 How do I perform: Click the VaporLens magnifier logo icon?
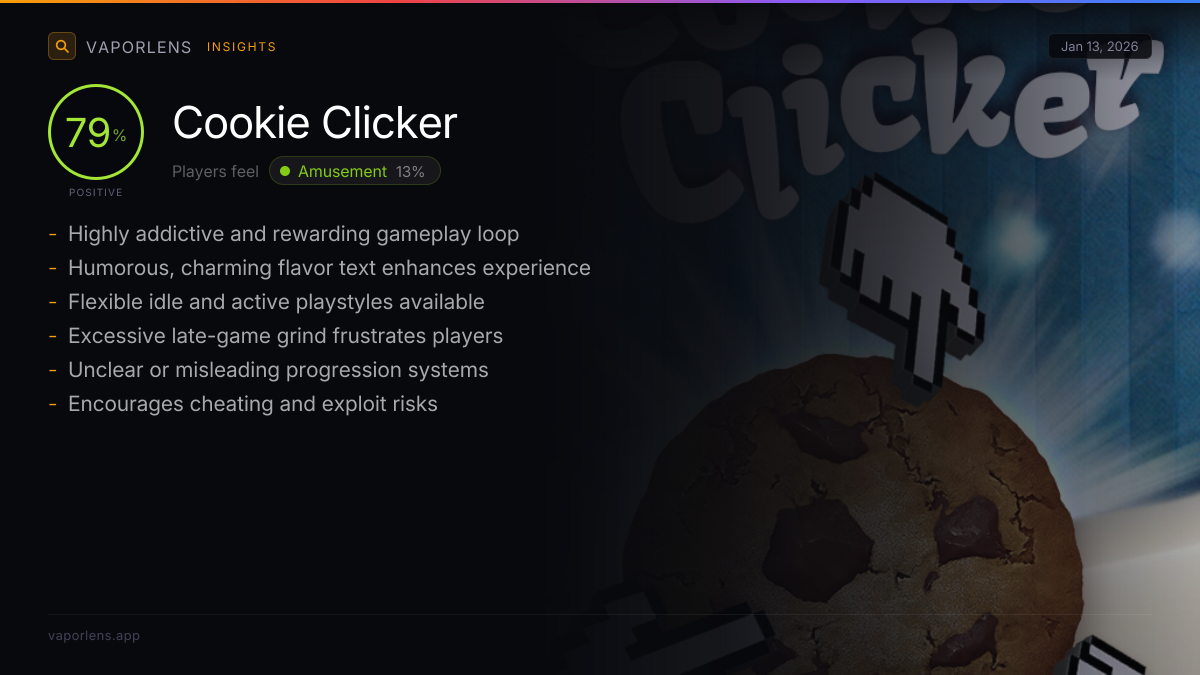pyautogui.click(x=62, y=46)
